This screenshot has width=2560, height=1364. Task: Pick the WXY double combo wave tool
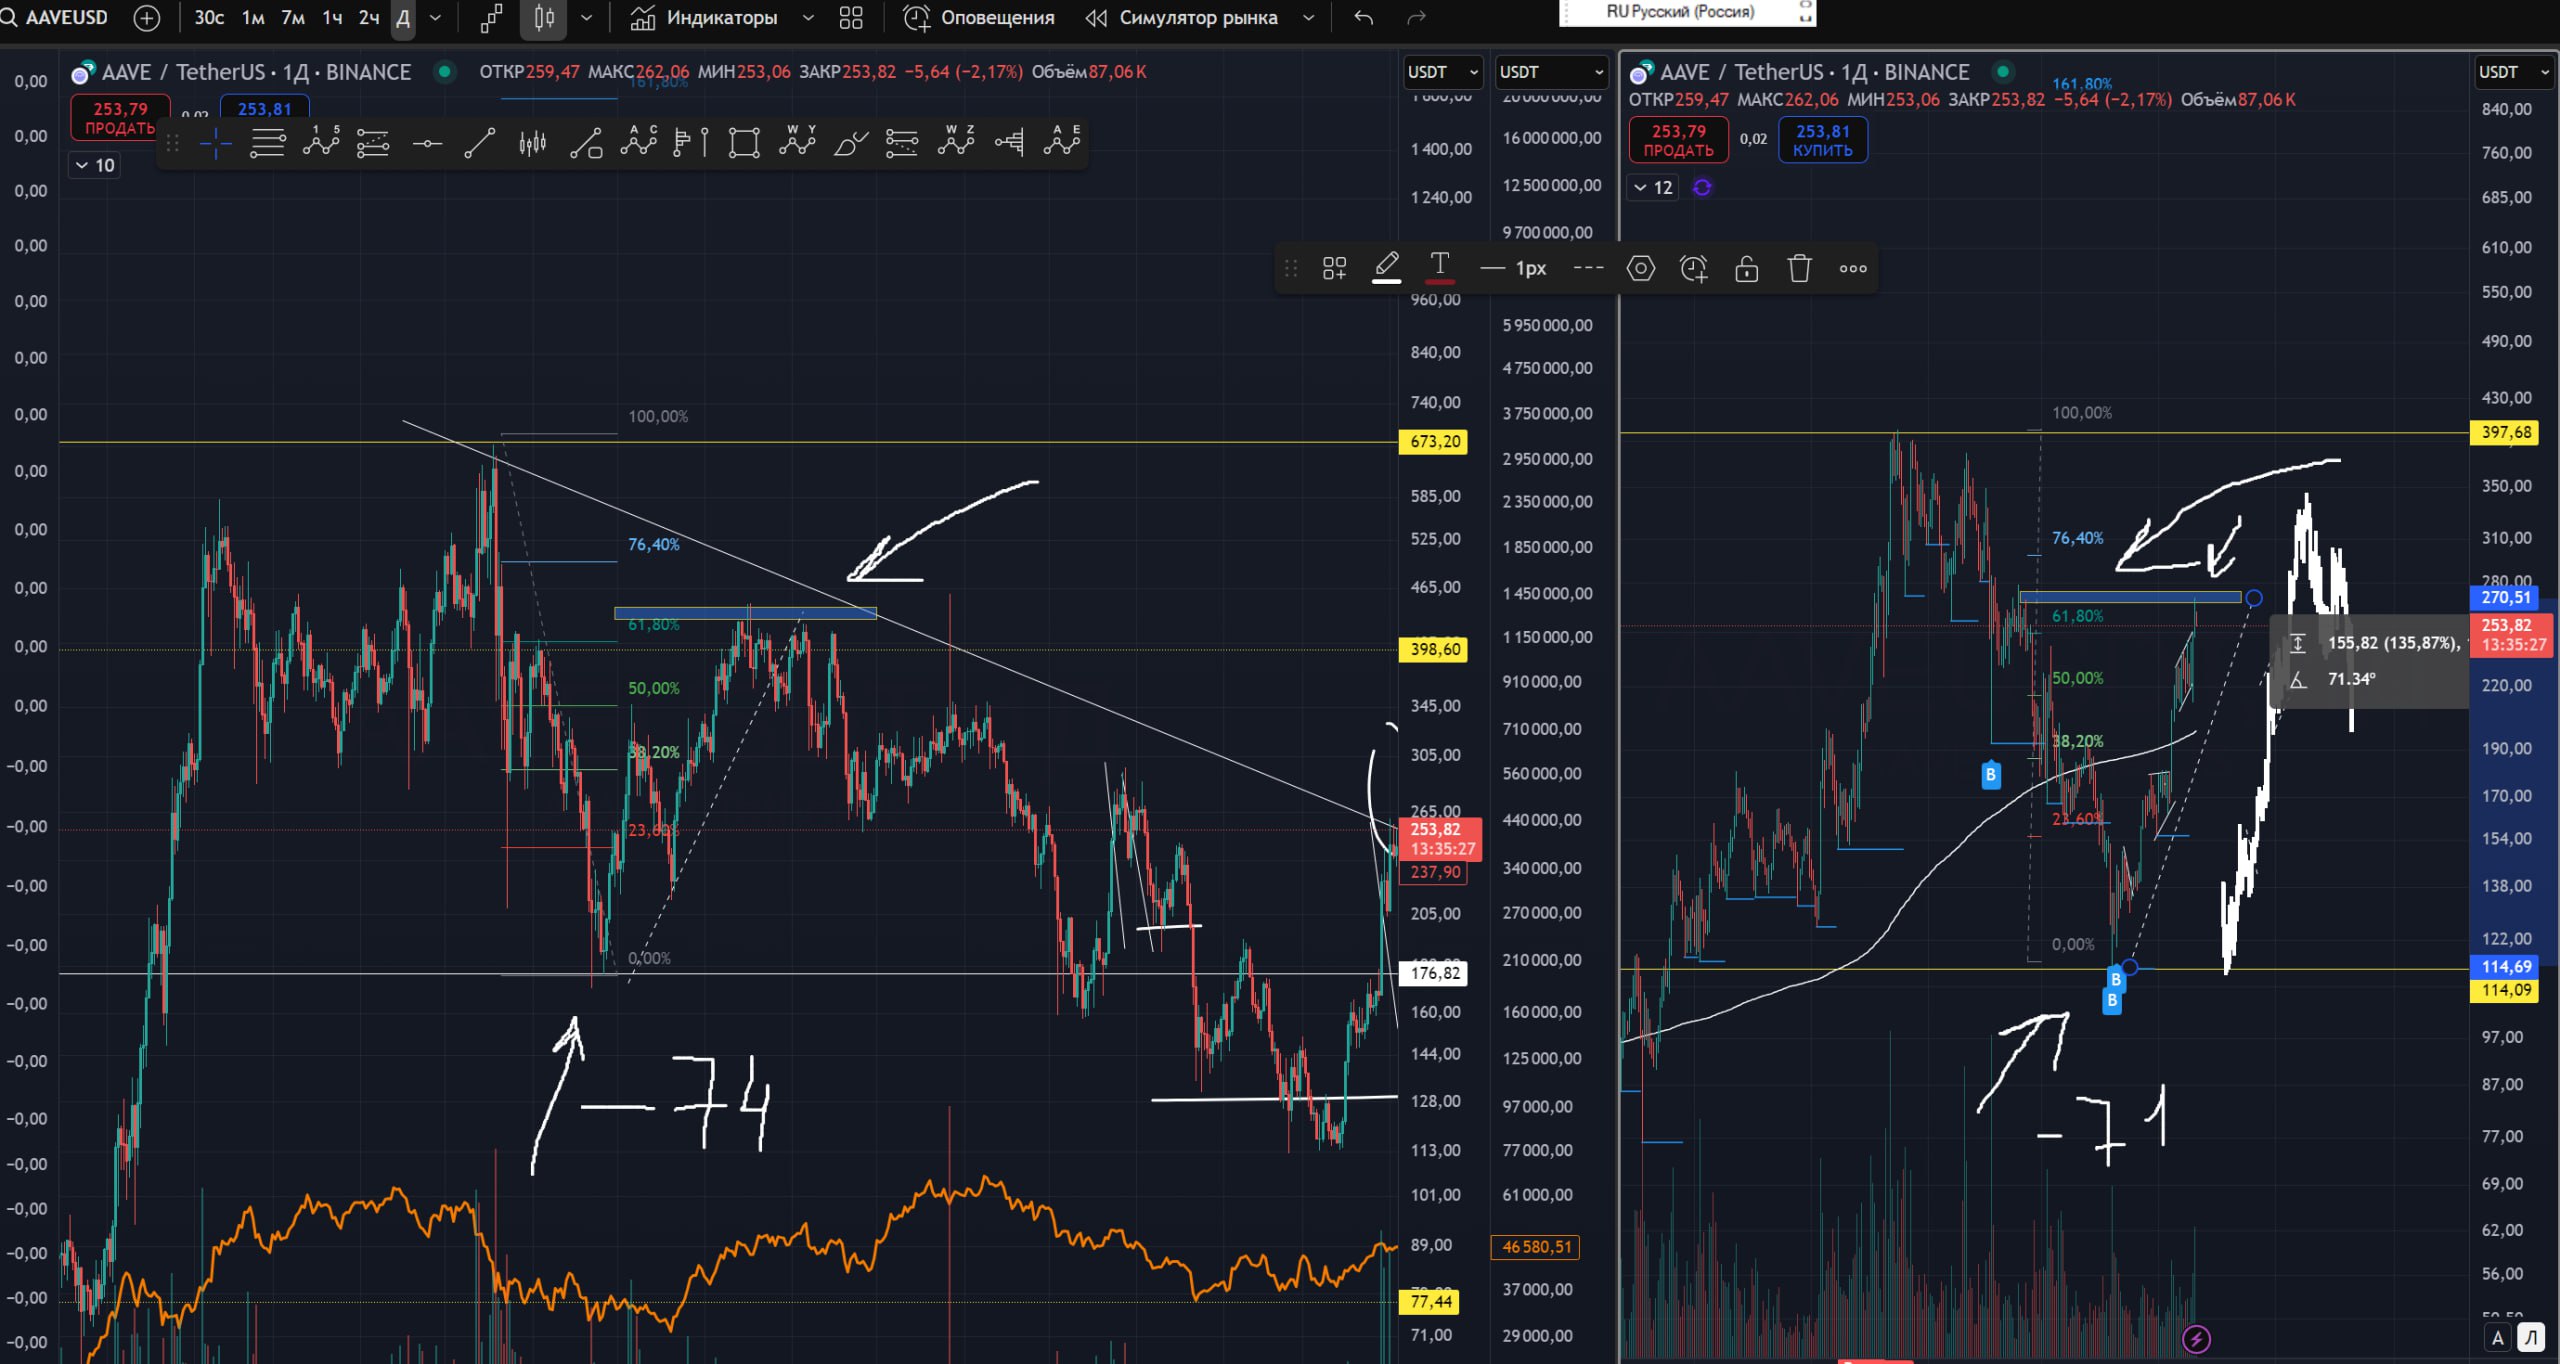click(x=797, y=143)
